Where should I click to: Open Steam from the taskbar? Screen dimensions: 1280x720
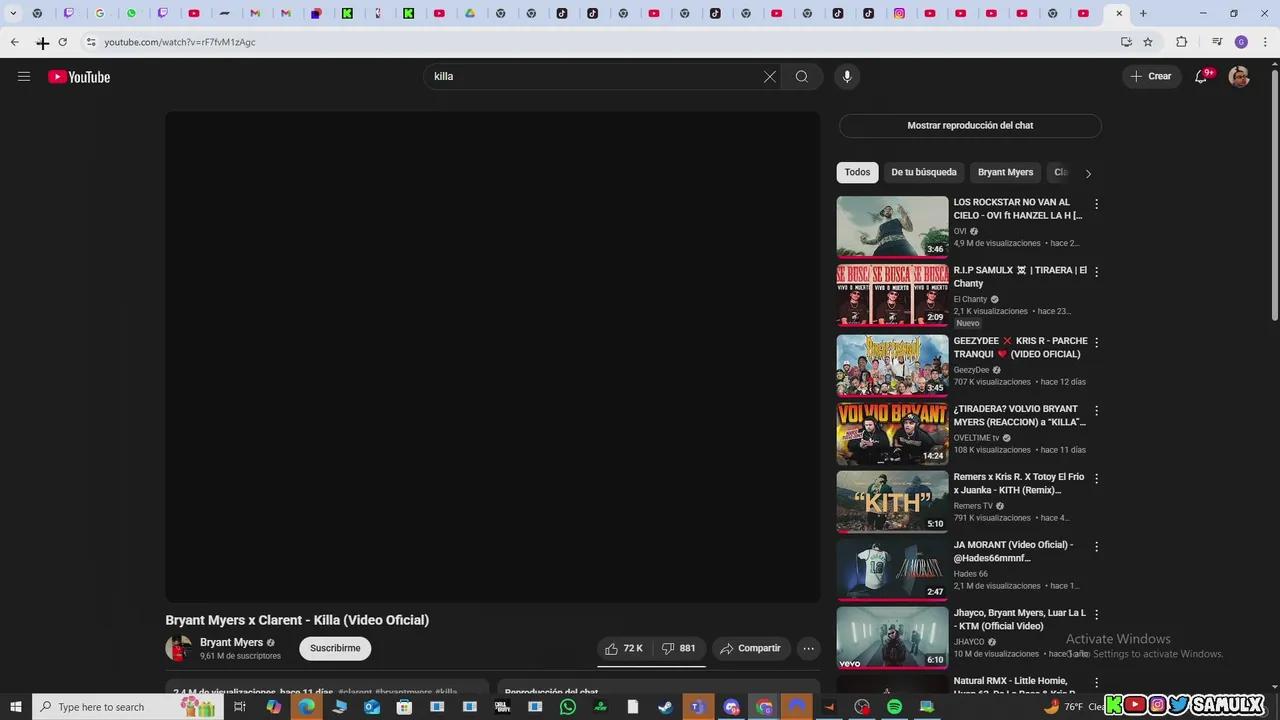point(666,707)
